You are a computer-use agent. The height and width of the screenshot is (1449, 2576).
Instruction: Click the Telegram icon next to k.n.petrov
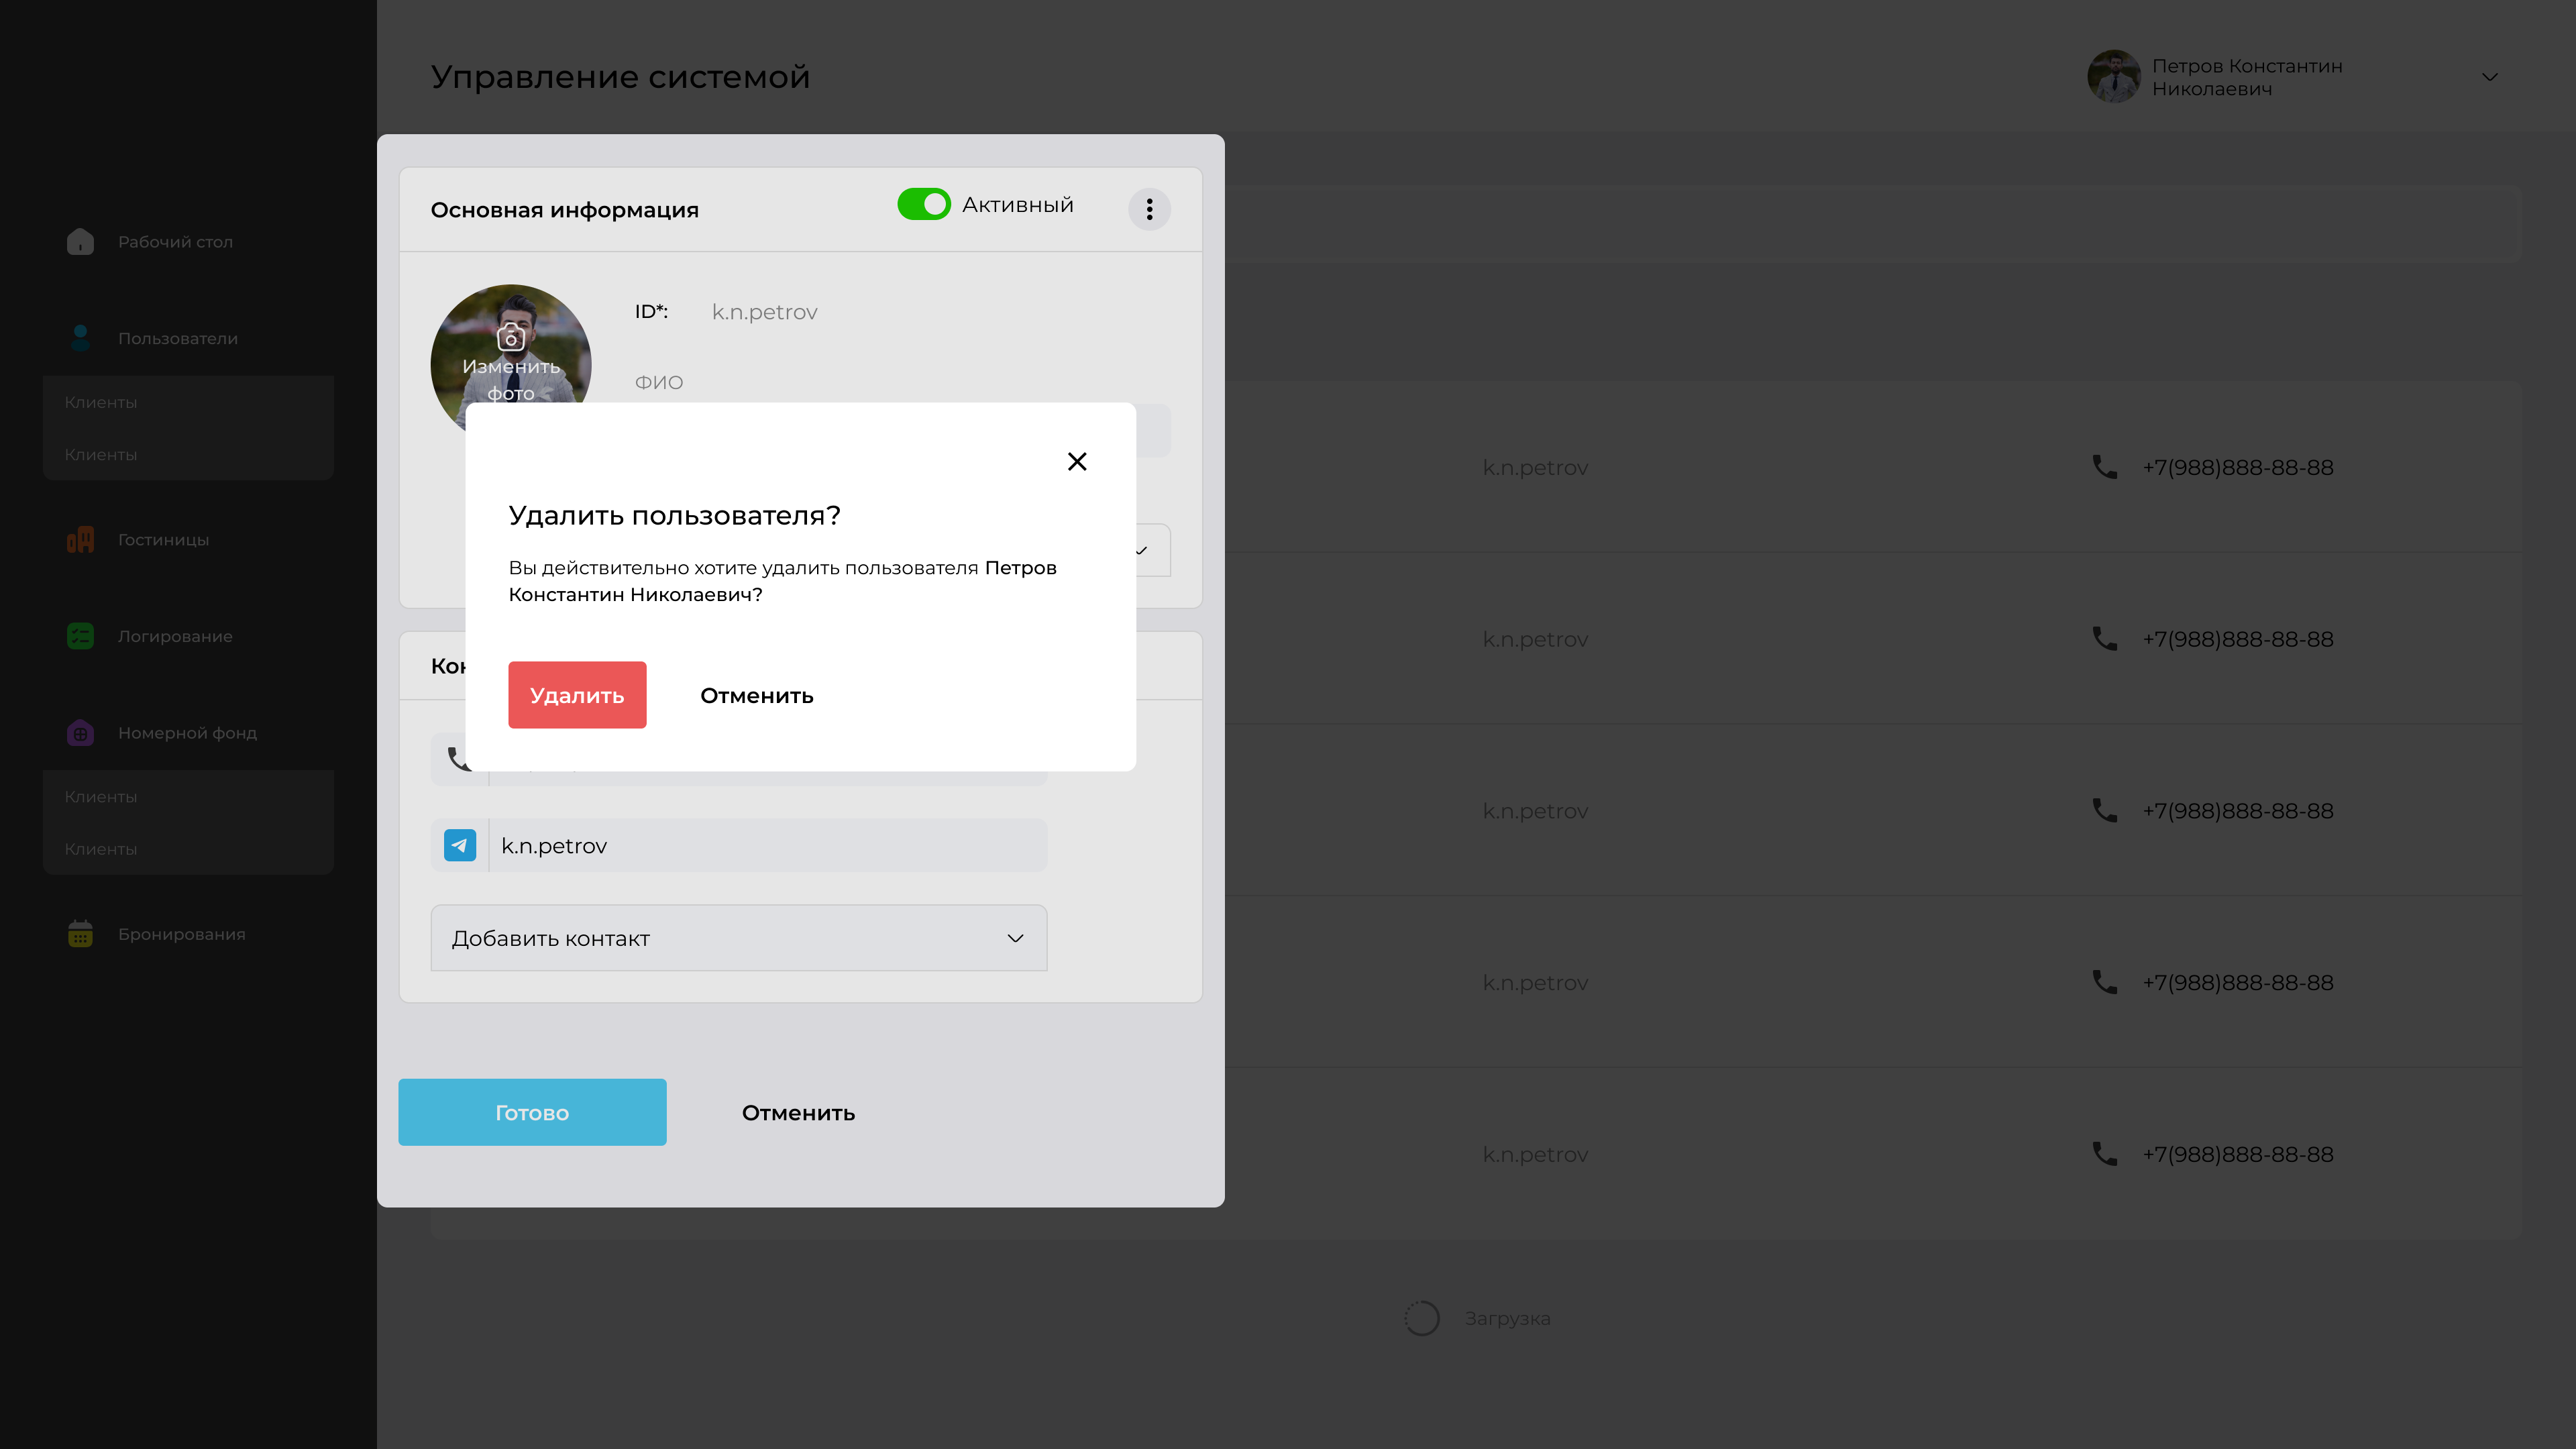point(460,845)
